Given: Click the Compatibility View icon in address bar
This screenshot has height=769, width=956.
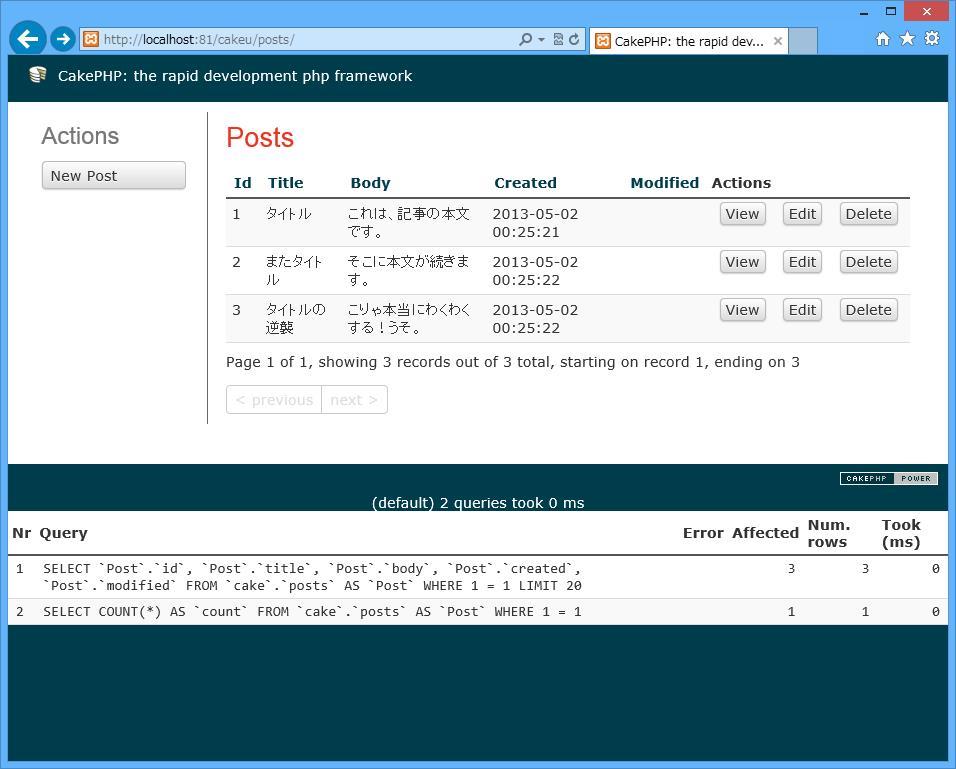Looking at the screenshot, I should point(558,40).
